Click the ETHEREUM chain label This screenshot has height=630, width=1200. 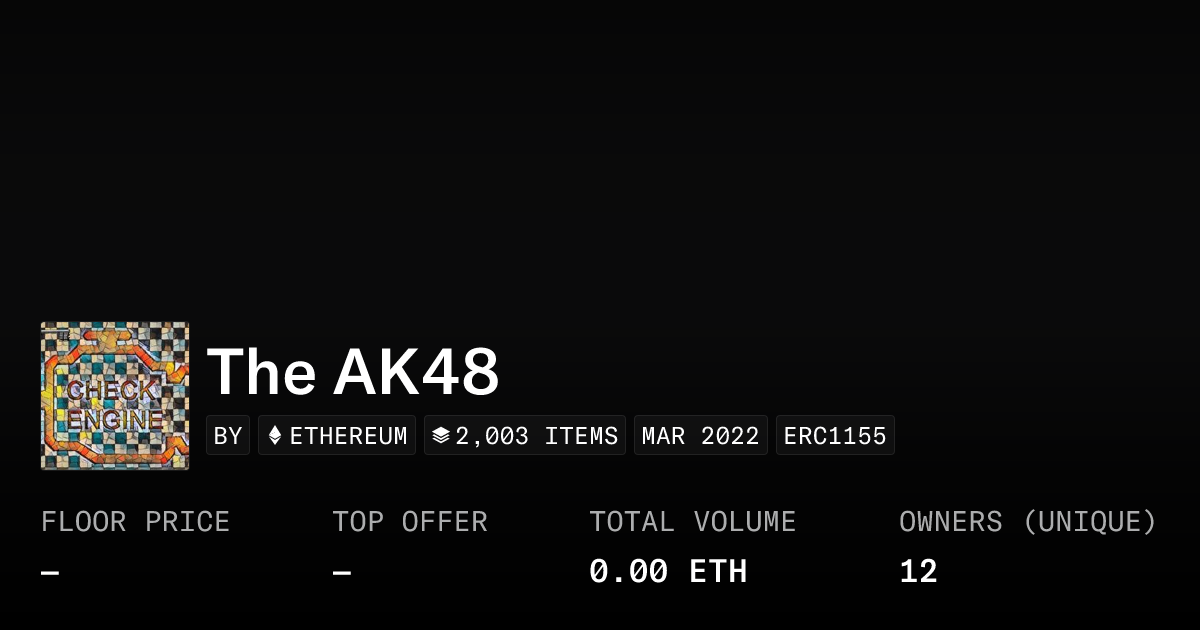348,436
